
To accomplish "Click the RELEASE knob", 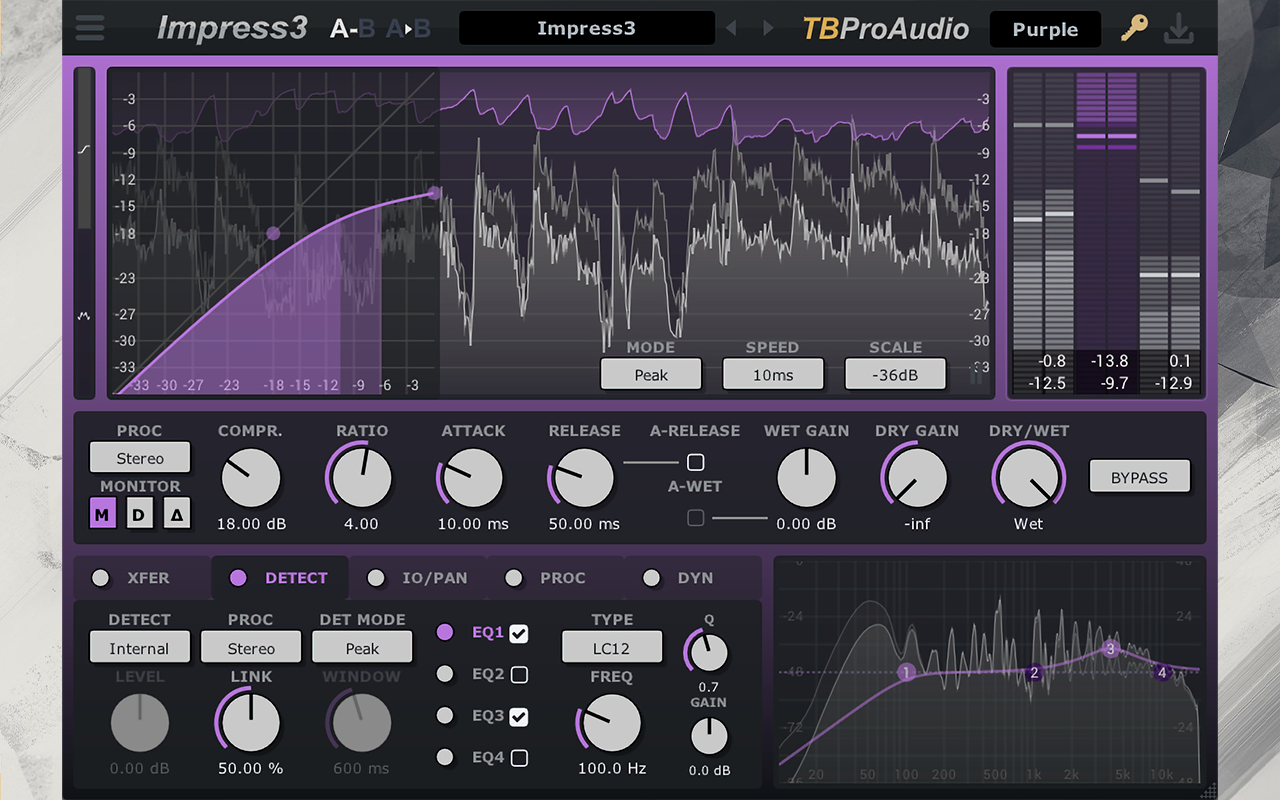I will point(583,477).
